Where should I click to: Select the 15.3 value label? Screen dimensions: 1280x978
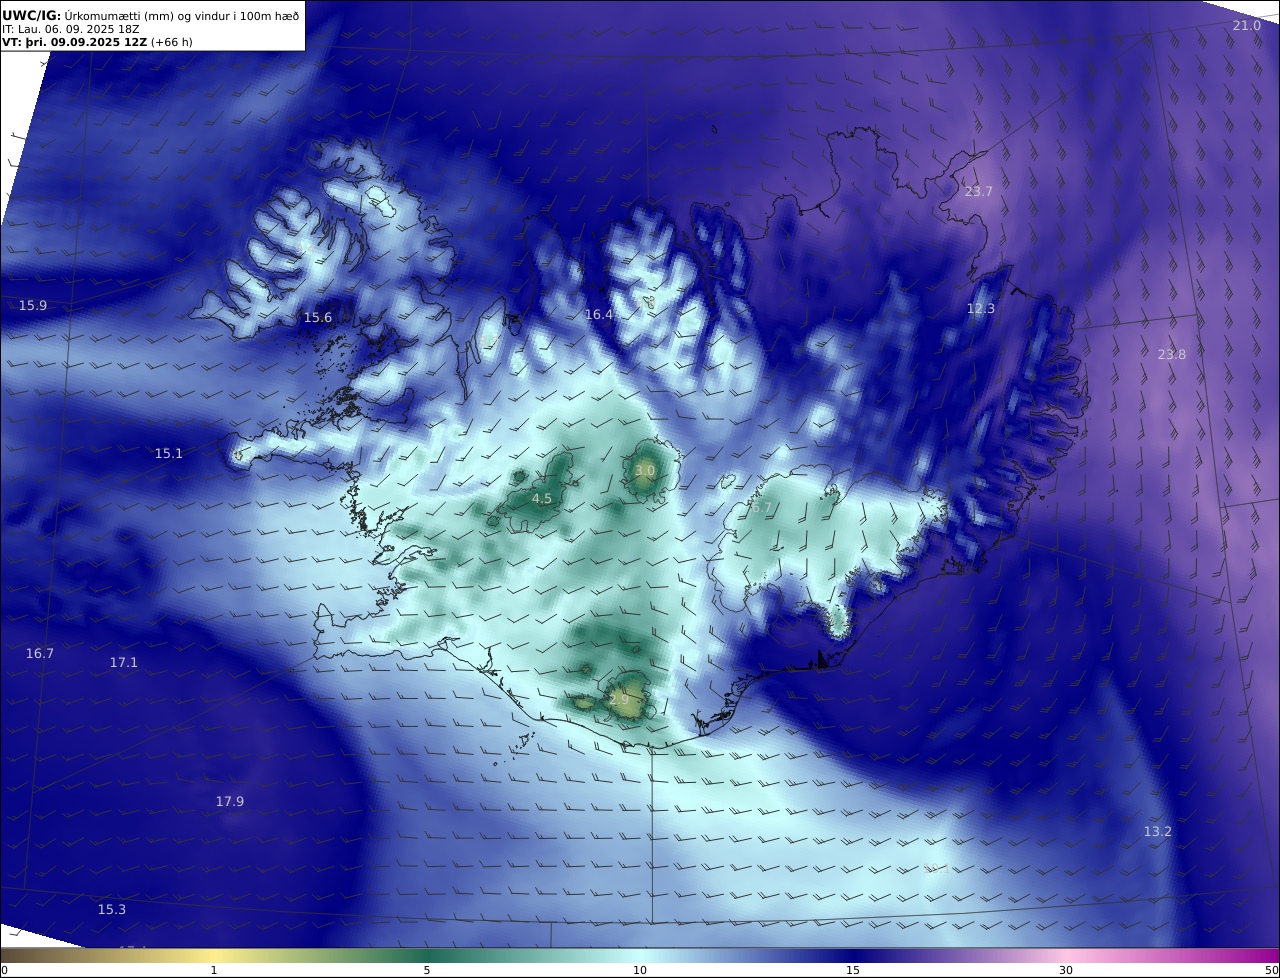point(112,909)
